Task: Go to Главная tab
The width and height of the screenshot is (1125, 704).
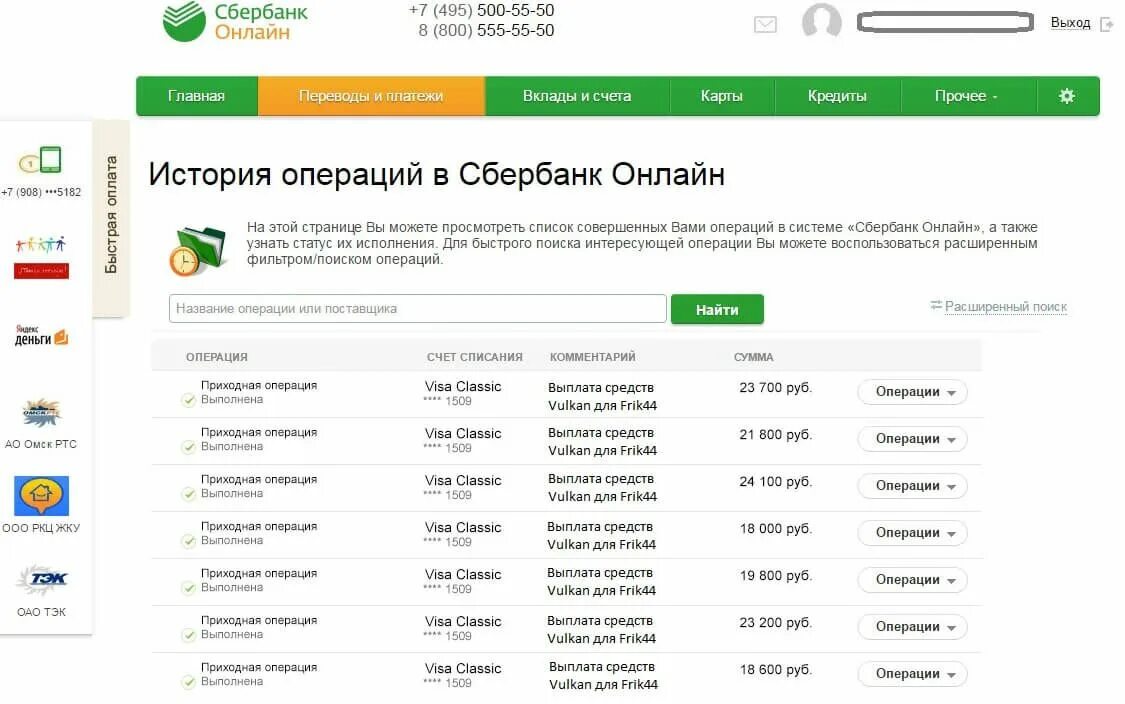Action: tap(197, 96)
